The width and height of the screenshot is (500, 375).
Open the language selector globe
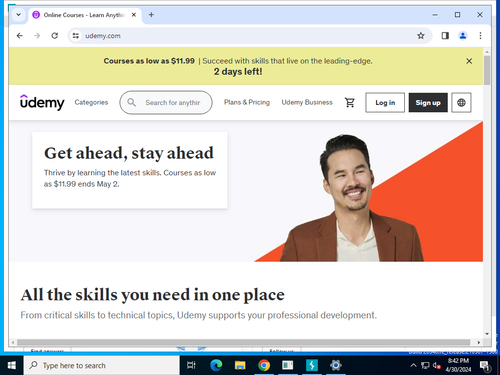pyautogui.click(x=461, y=103)
